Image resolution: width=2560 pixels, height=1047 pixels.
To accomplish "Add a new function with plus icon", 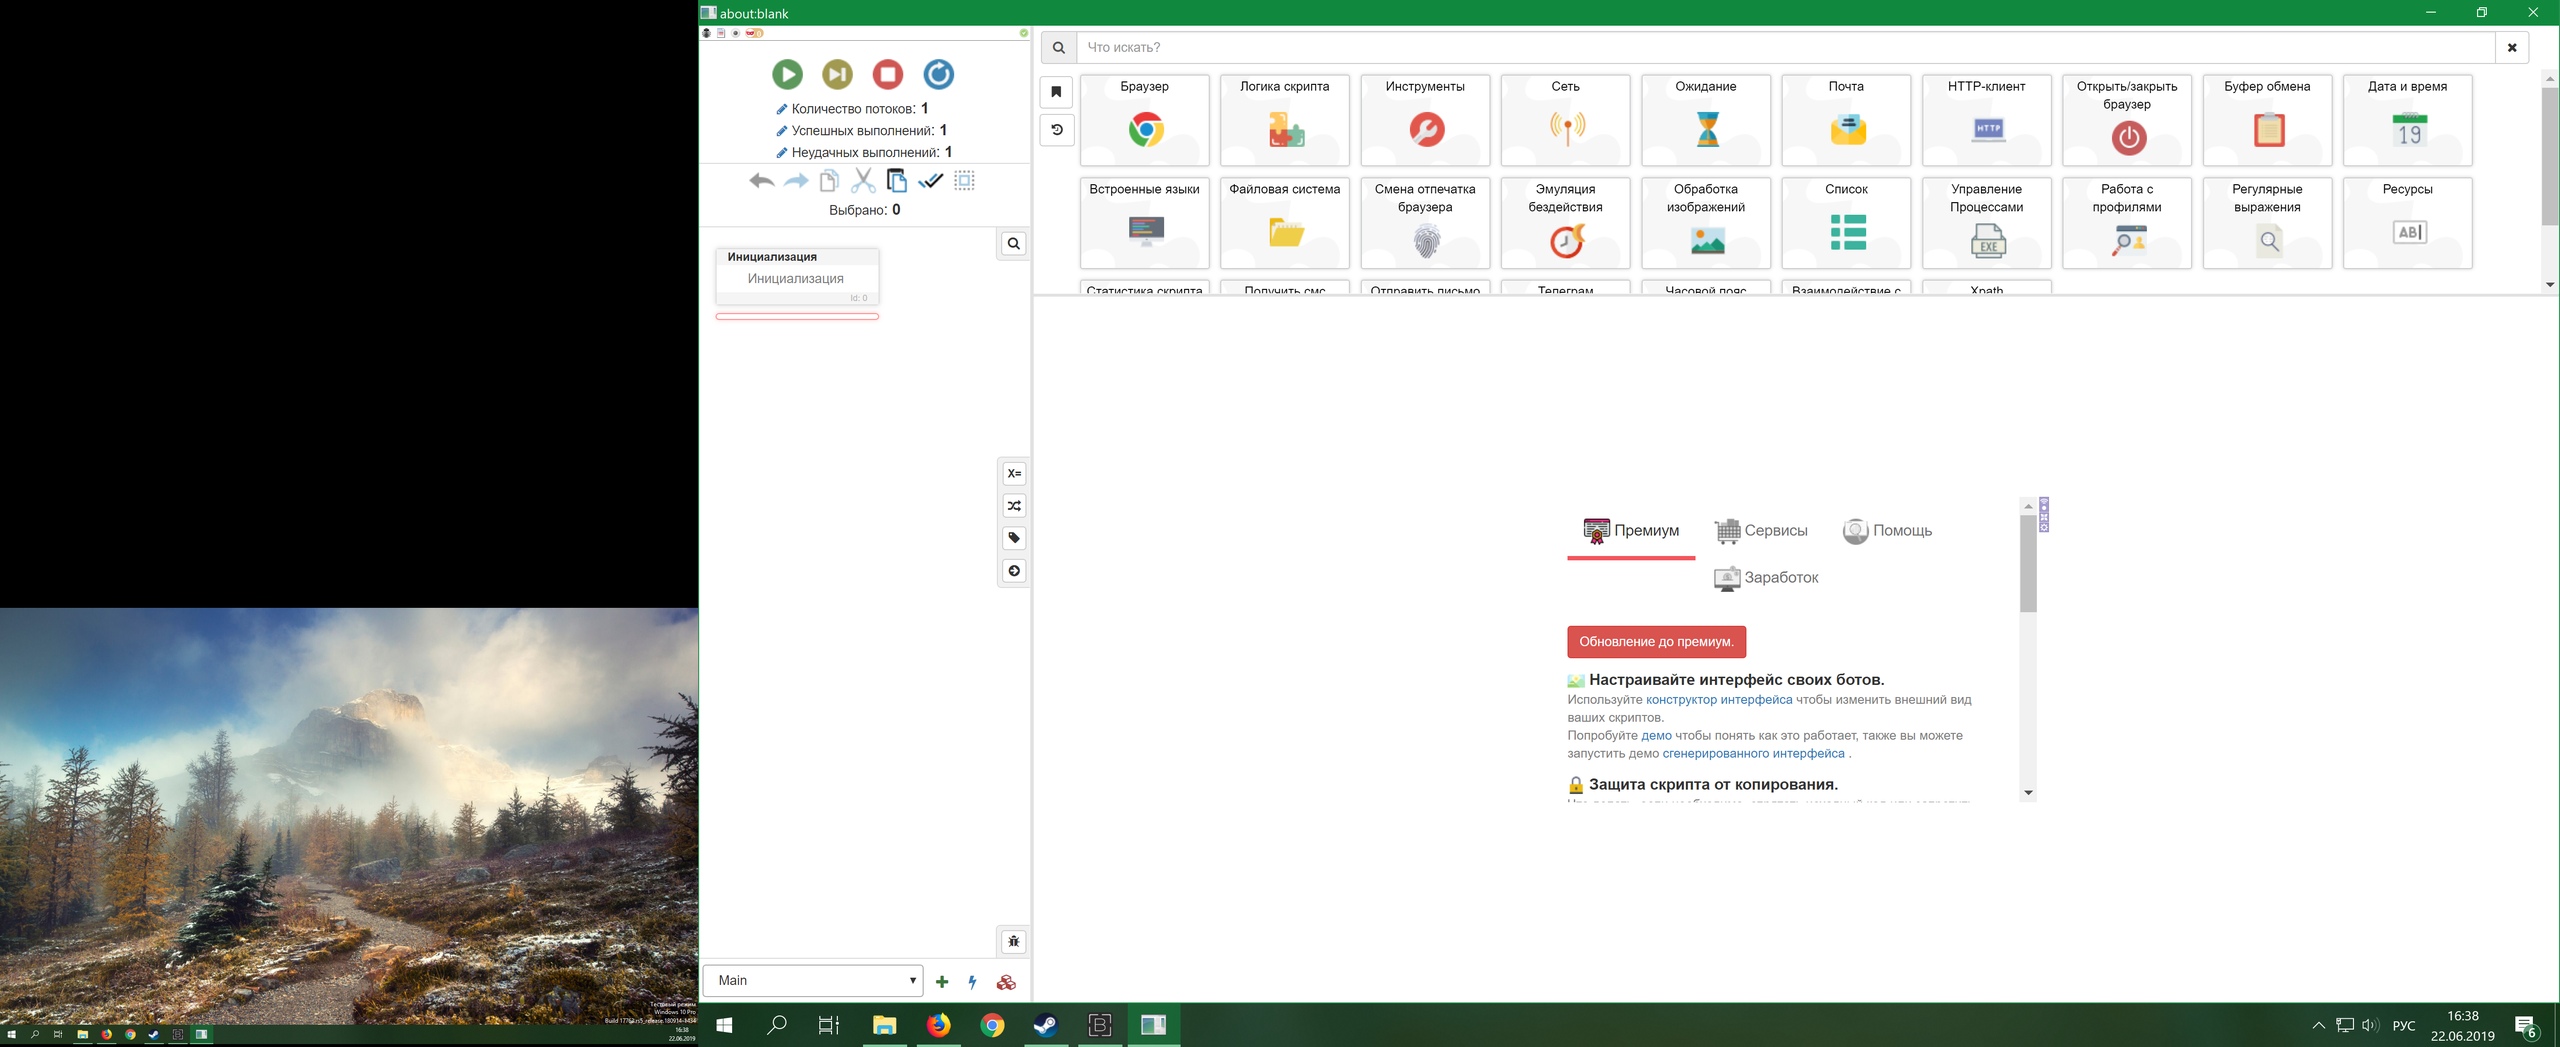I will coord(942,982).
